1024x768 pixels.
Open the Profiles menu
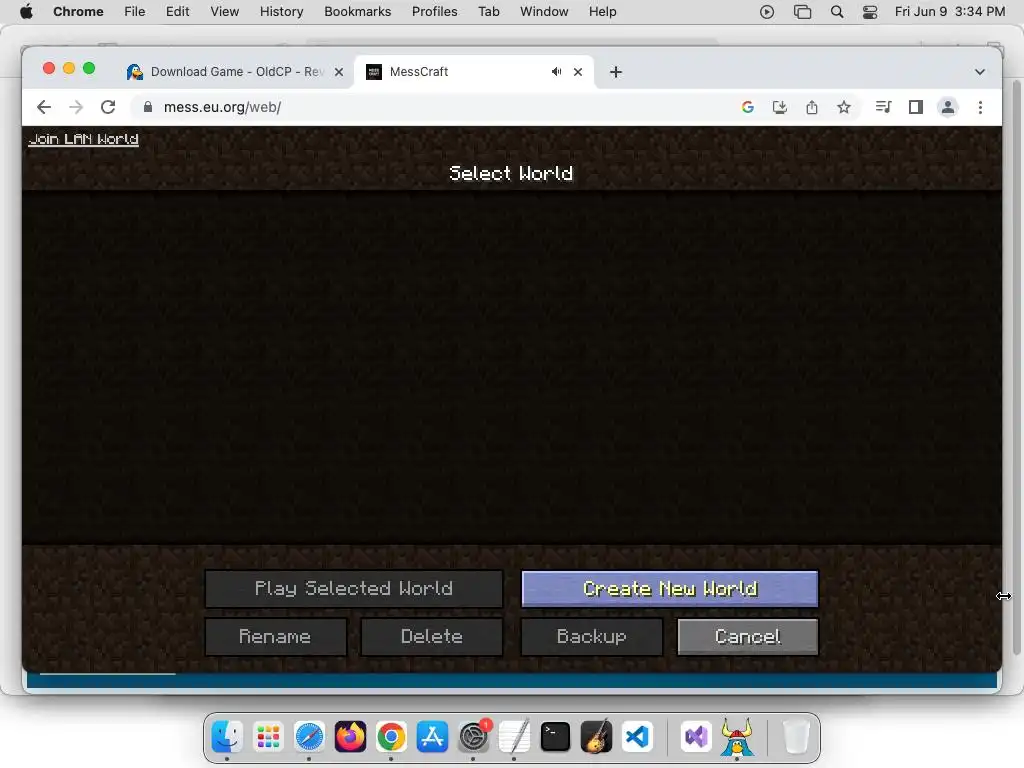pos(435,12)
